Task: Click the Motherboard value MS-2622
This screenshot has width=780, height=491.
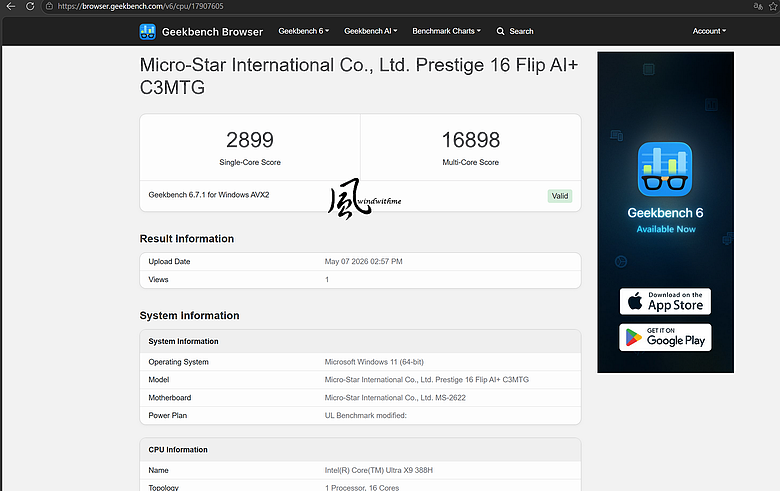Action: (395, 397)
